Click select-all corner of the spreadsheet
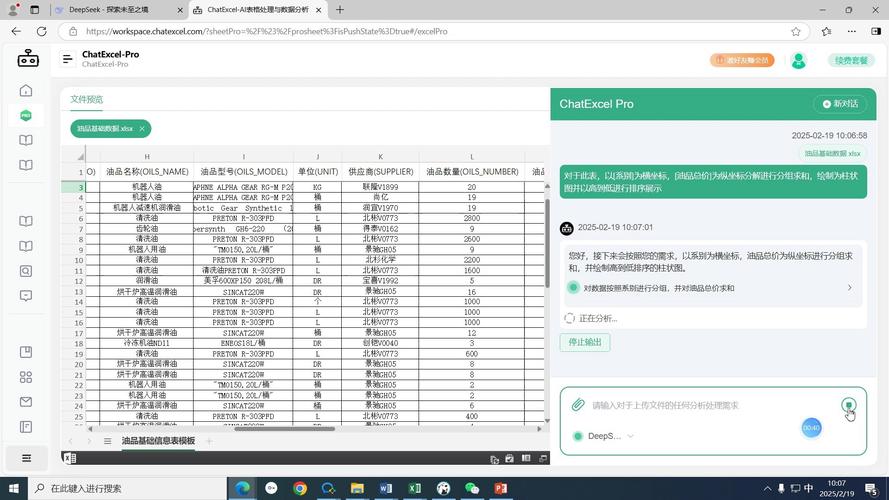Image resolution: width=889 pixels, height=500 pixels. pyautogui.click(x=79, y=156)
